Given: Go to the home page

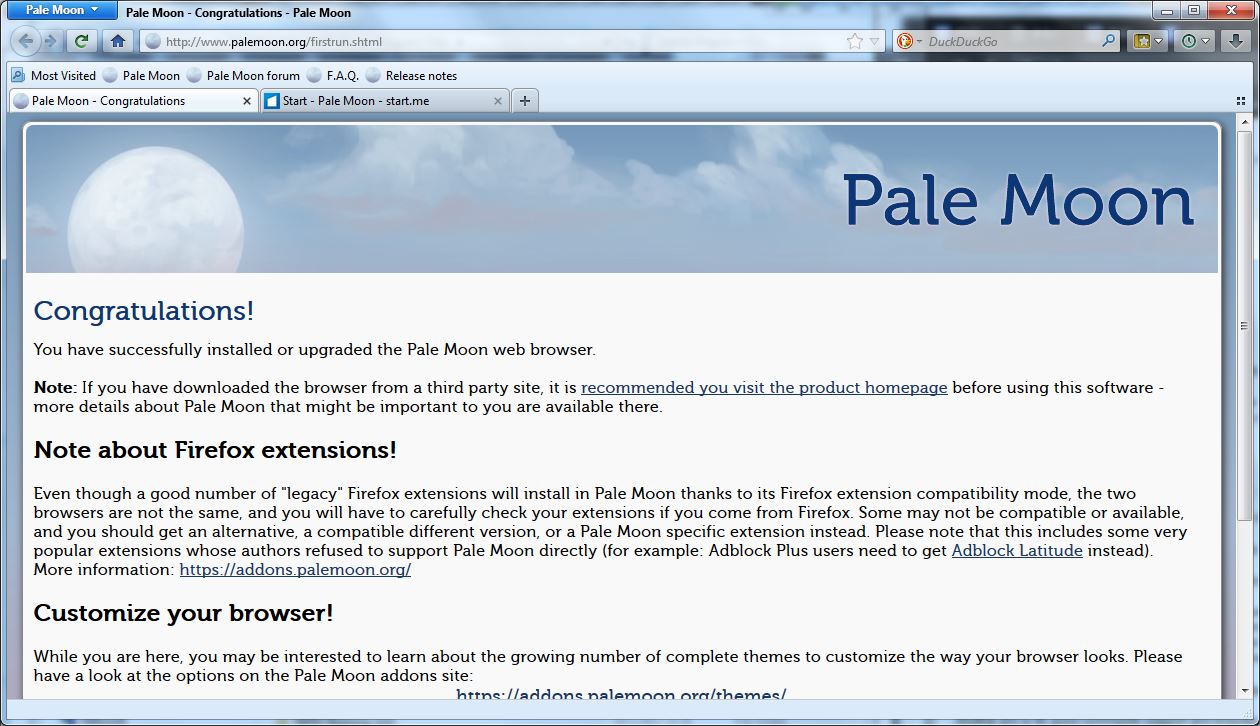Looking at the screenshot, I should 118,41.
